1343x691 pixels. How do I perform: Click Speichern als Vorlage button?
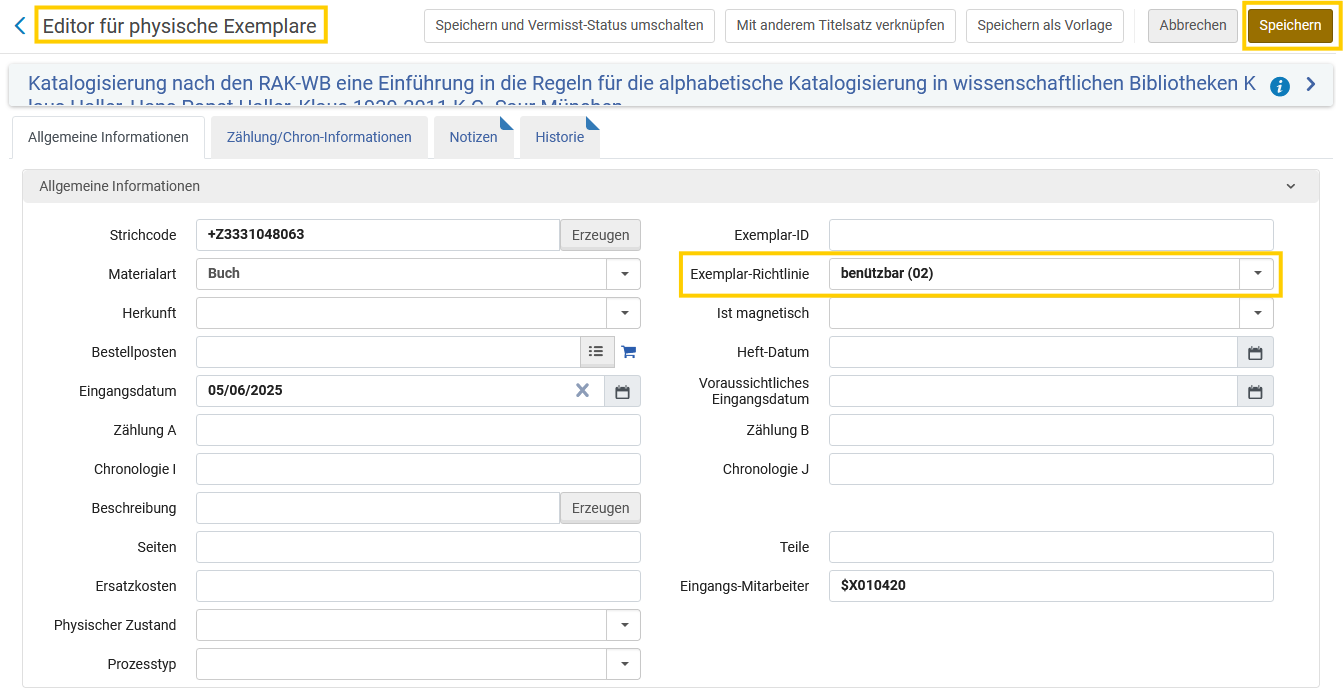pyautogui.click(x=1044, y=25)
